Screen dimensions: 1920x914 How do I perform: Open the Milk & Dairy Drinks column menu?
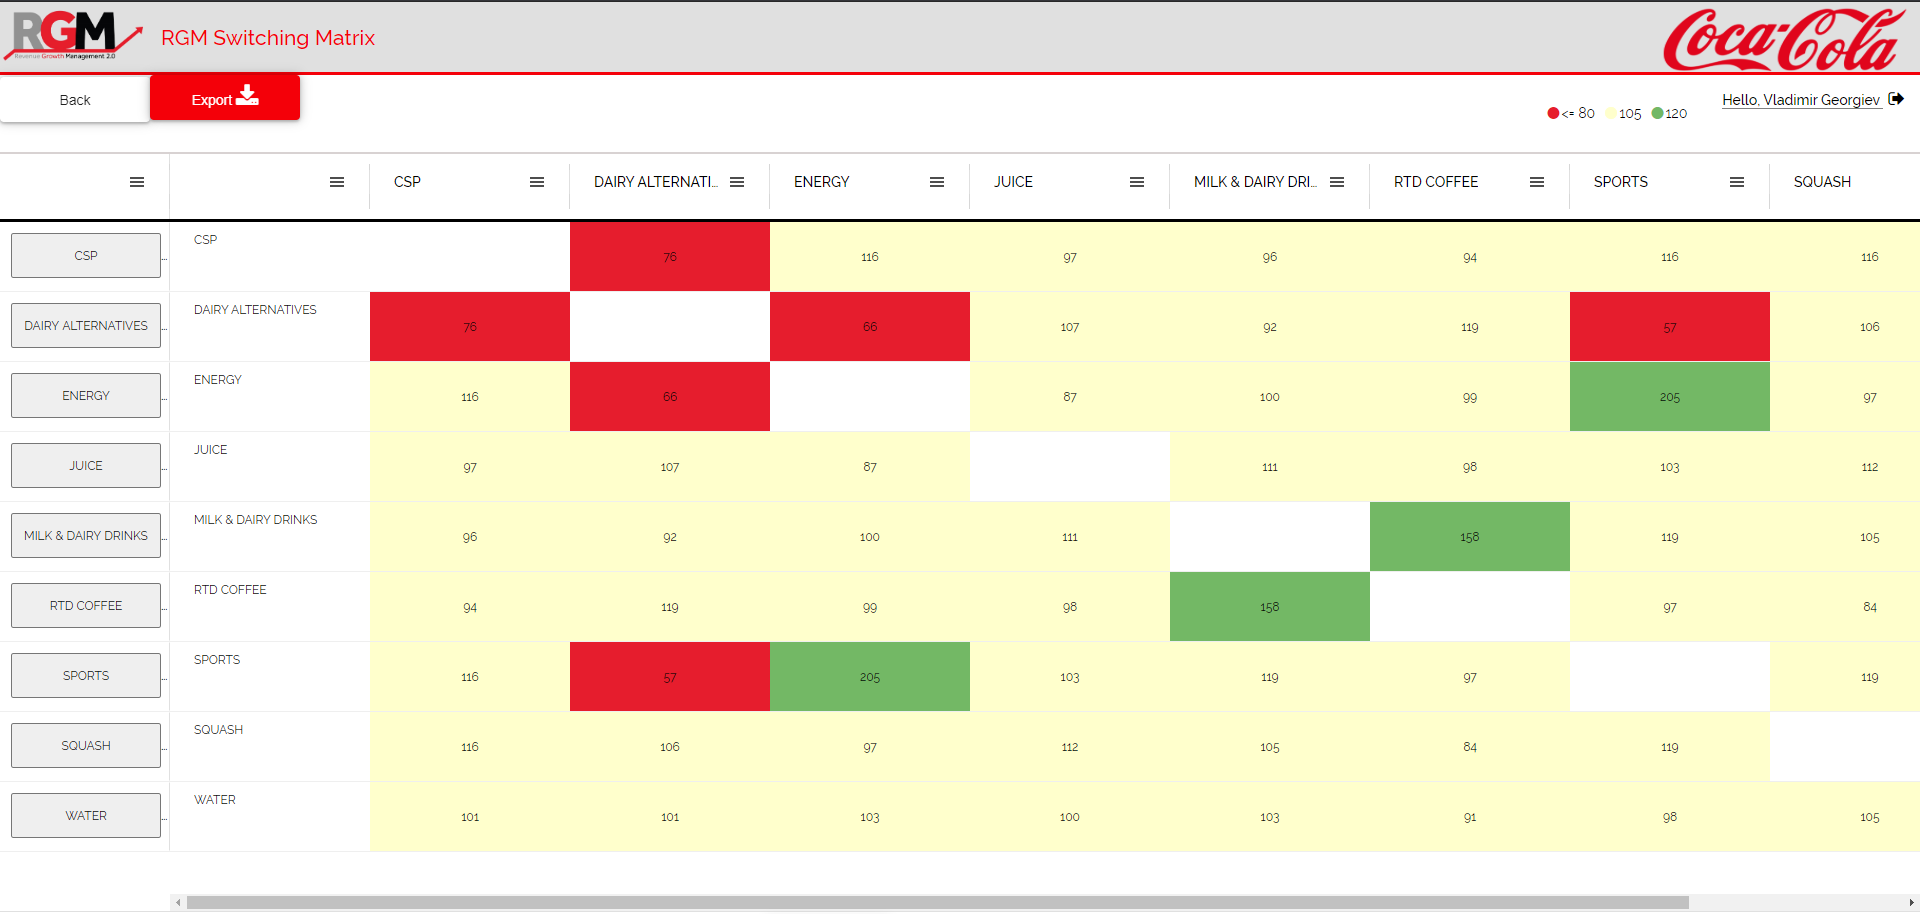(1337, 182)
